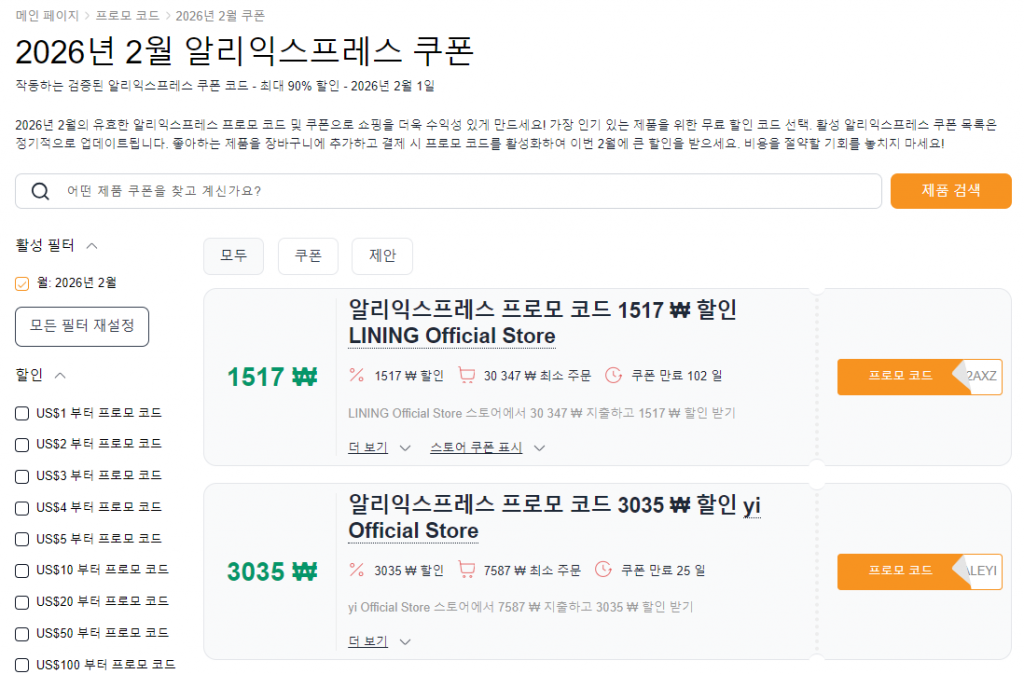Click the percent icon on the LINING coupon
Image resolution: width=1024 pixels, height=674 pixels.
pyautogui.click(x=355, y=375)
